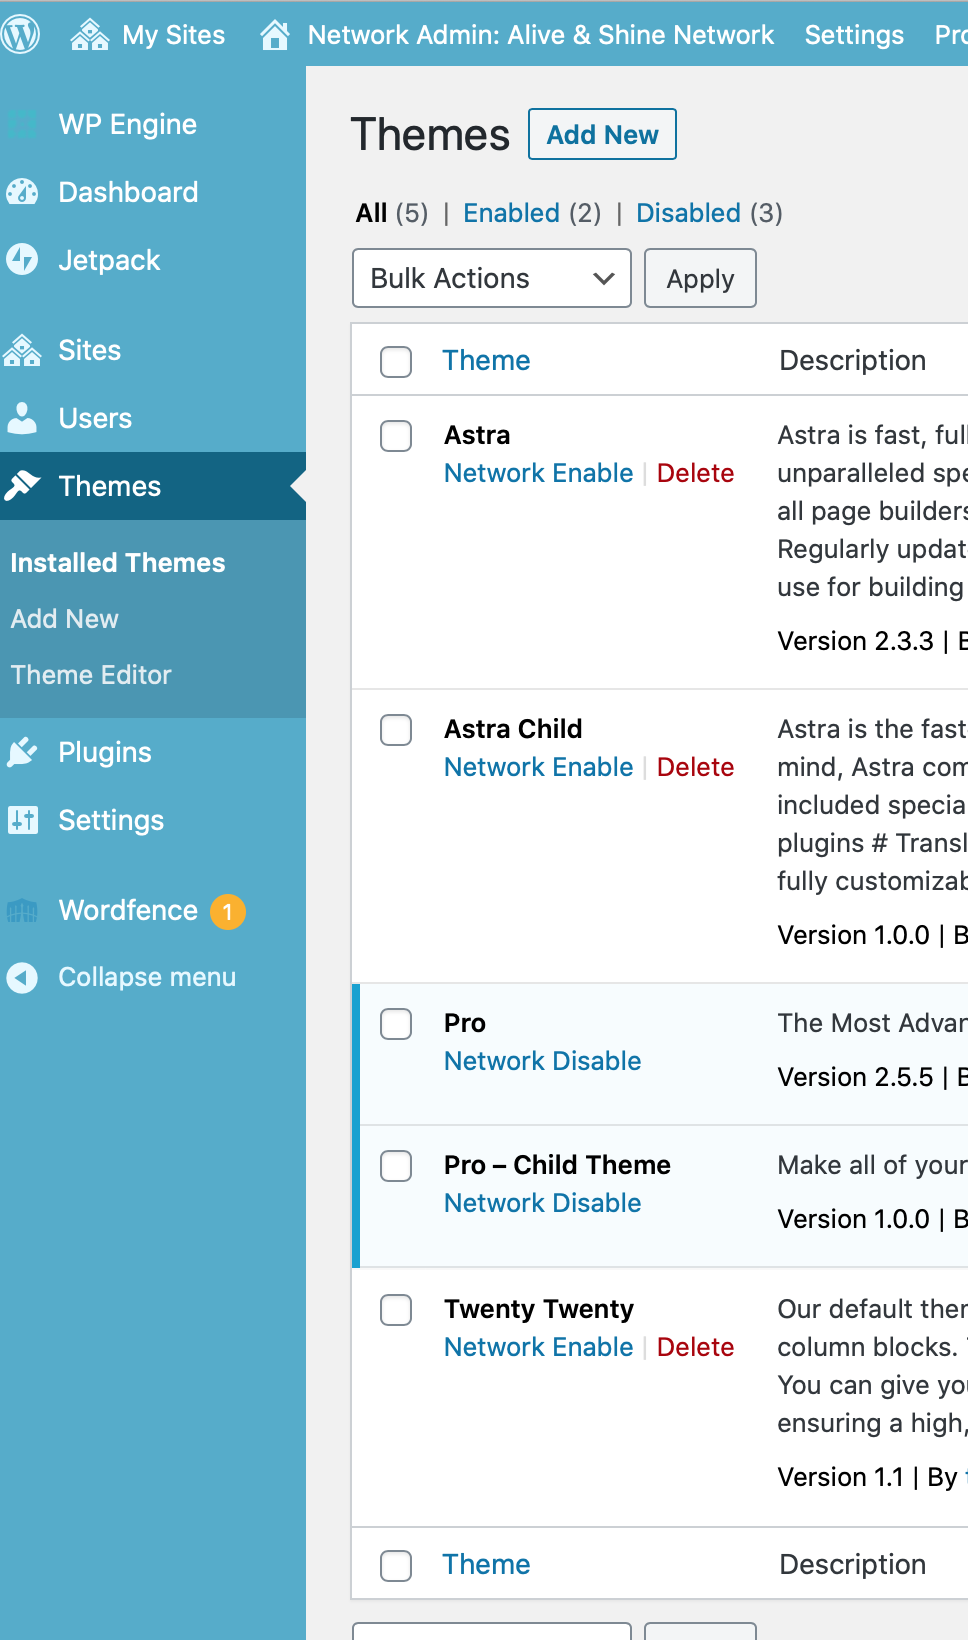968x1640 pixels.
Task: Filter themes by Enabled
Action: 511,213
